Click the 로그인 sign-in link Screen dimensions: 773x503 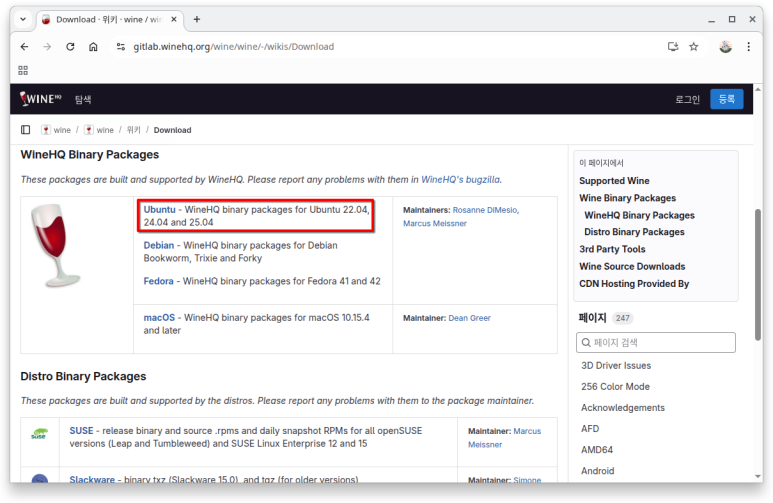pos(687,100)
